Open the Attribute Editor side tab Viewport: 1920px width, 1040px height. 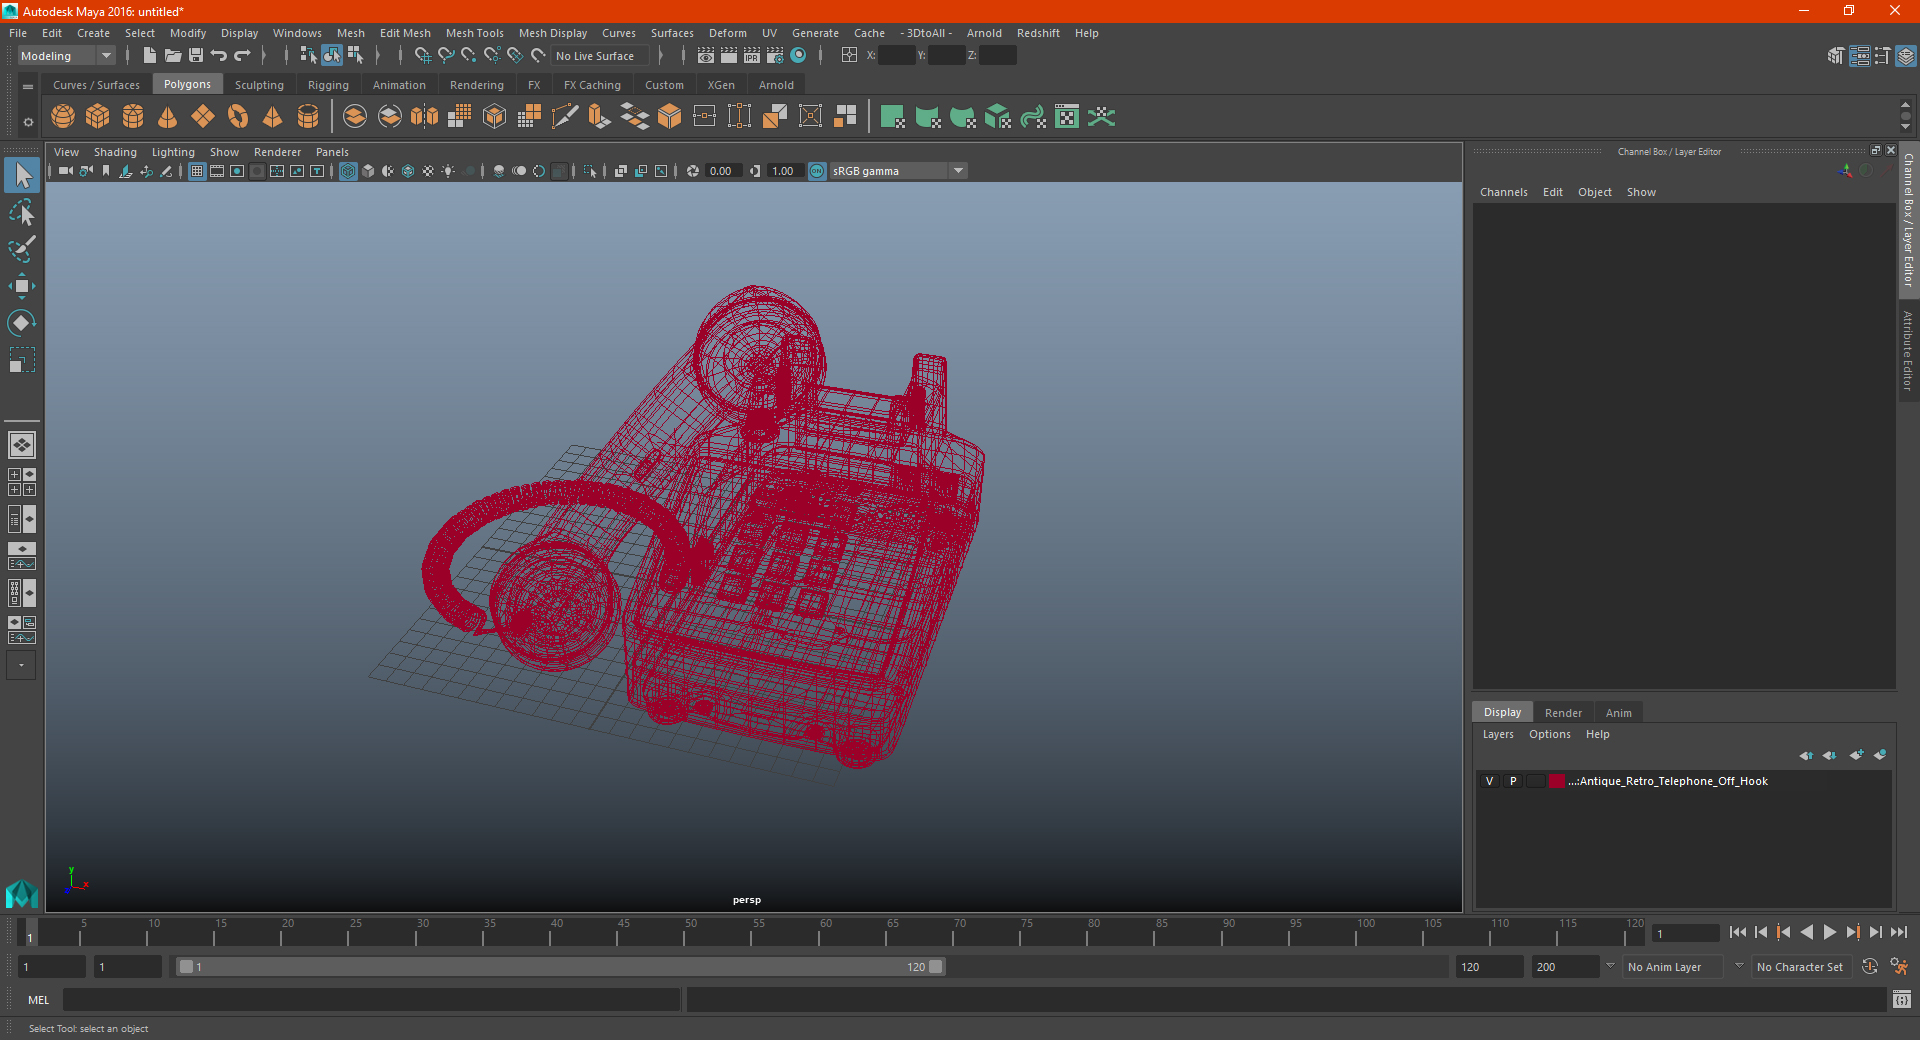click(1908, 350)
